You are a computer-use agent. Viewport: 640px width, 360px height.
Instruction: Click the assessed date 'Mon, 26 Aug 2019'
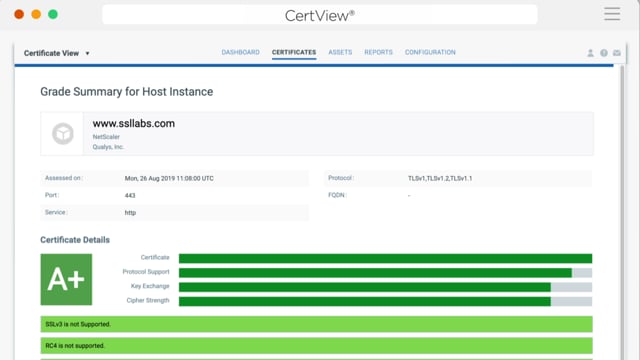pyautogui.click(x=169, y=178)
